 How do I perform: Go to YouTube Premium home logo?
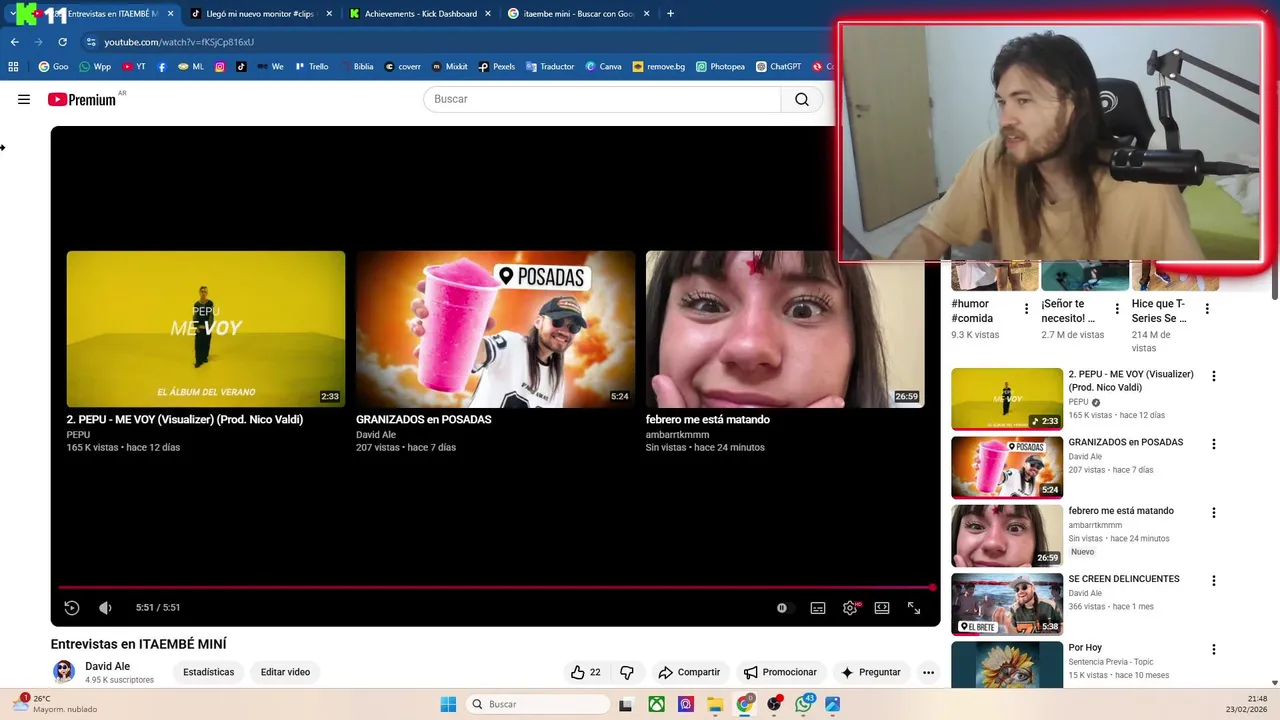tap(82, 99)
